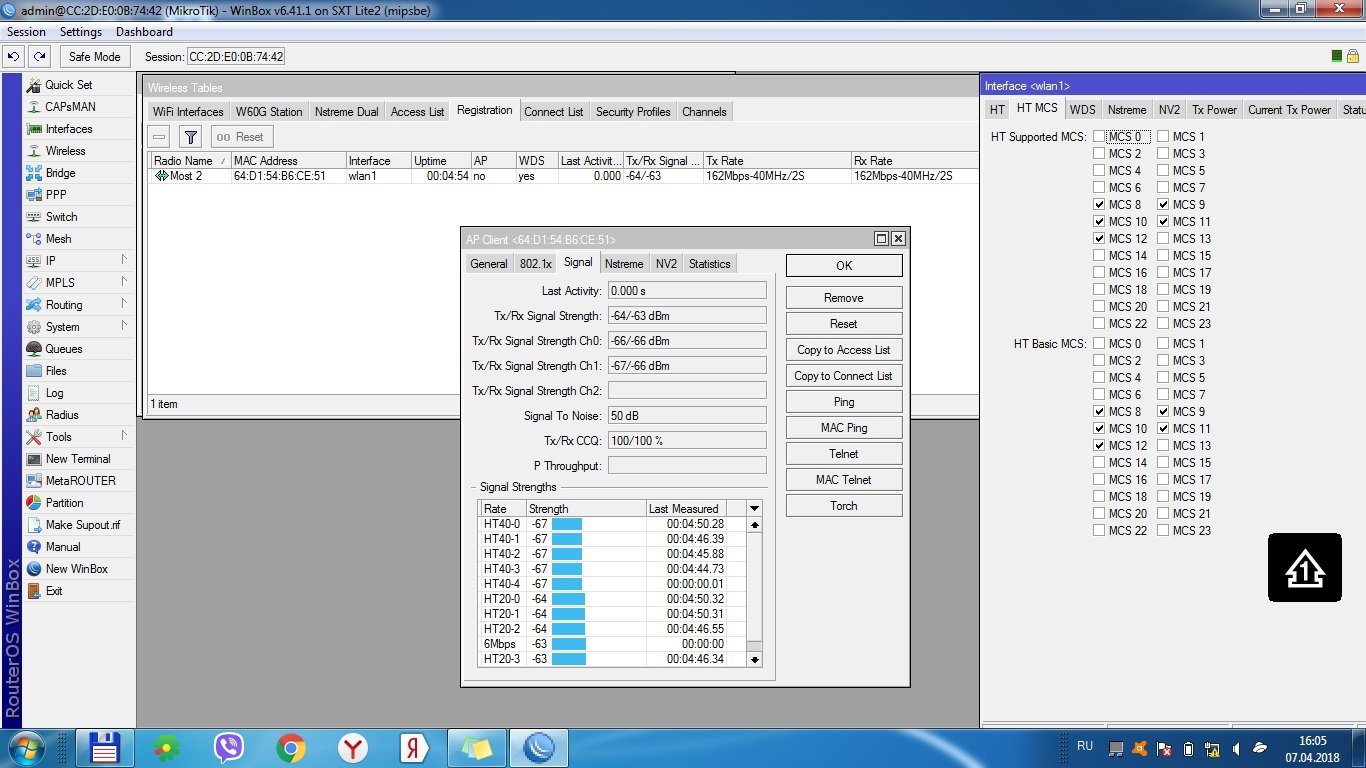
Task: Open New Terminal from sidebar
Action: point(77,459)
